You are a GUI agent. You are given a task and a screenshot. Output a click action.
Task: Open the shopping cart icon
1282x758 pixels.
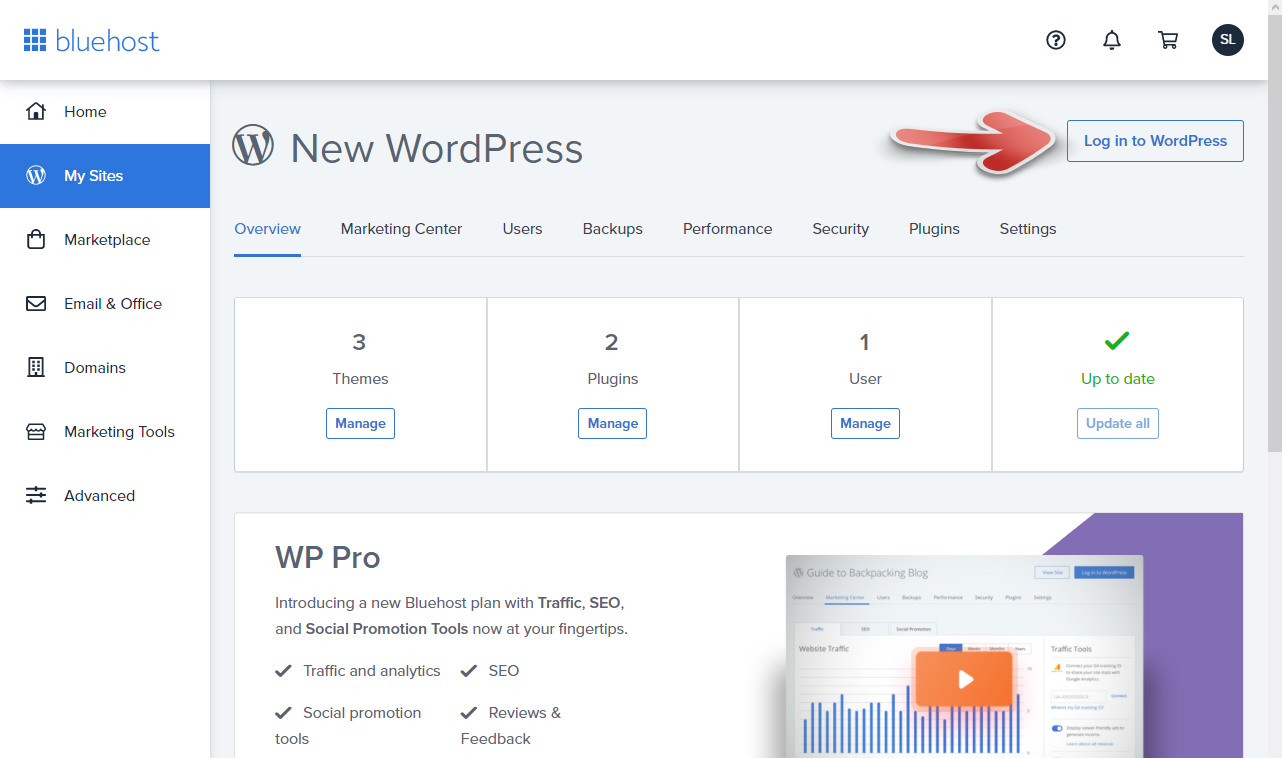pyautogui.click(x=1168, y=40)
